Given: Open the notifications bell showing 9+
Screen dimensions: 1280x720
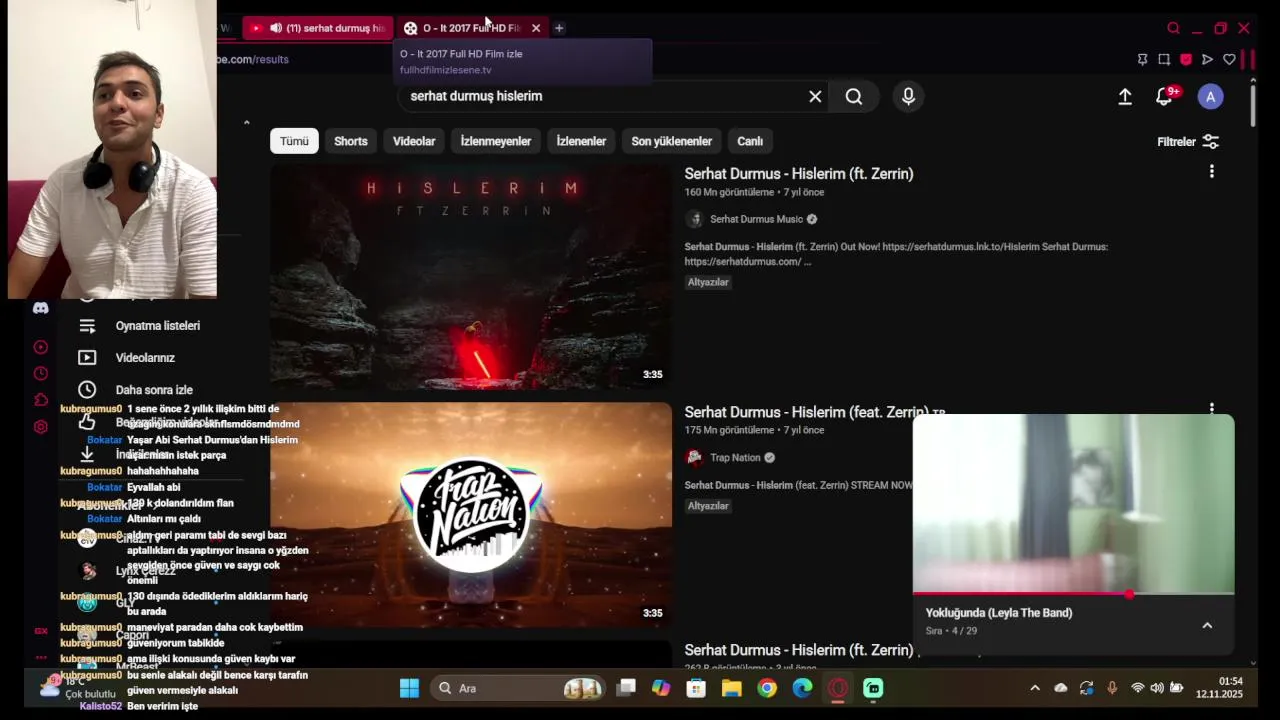Looking at the screenshot, I should coord(1165,96).
